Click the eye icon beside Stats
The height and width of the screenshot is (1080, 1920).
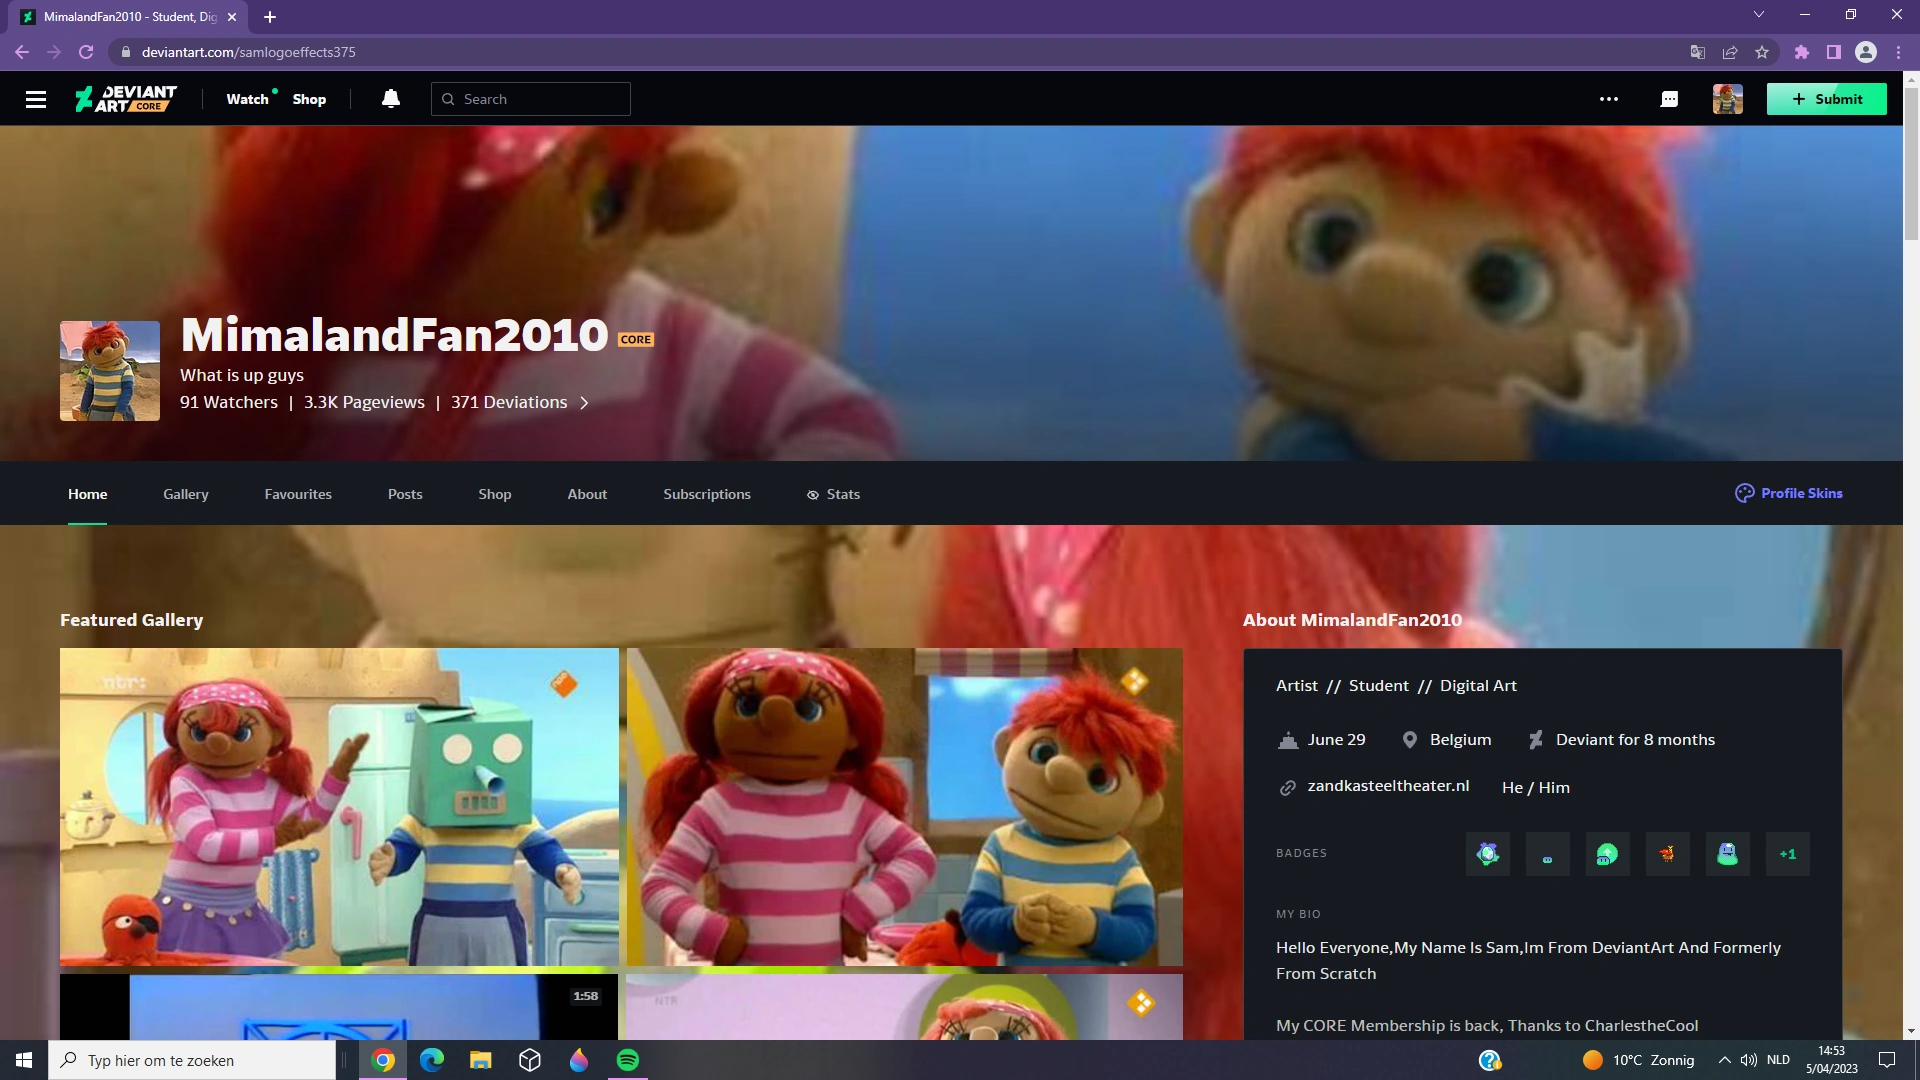[812, 494]
